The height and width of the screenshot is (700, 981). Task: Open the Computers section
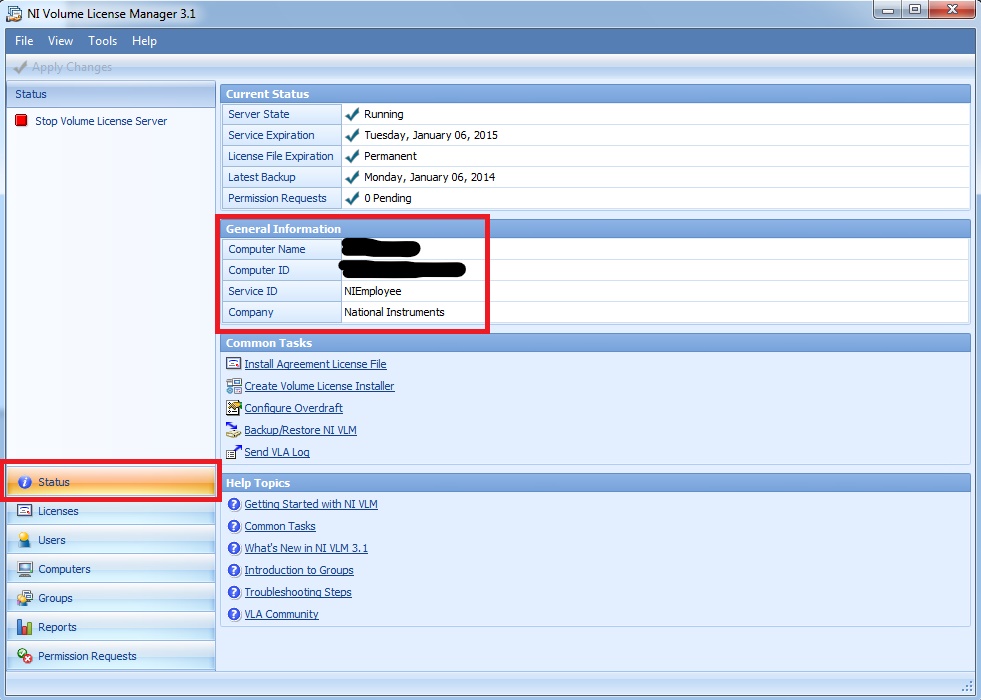[111, 569]
